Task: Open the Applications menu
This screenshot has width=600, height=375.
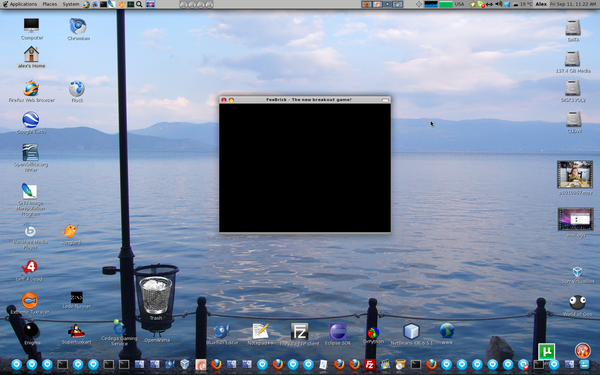Action: click(x=20, y=4)
